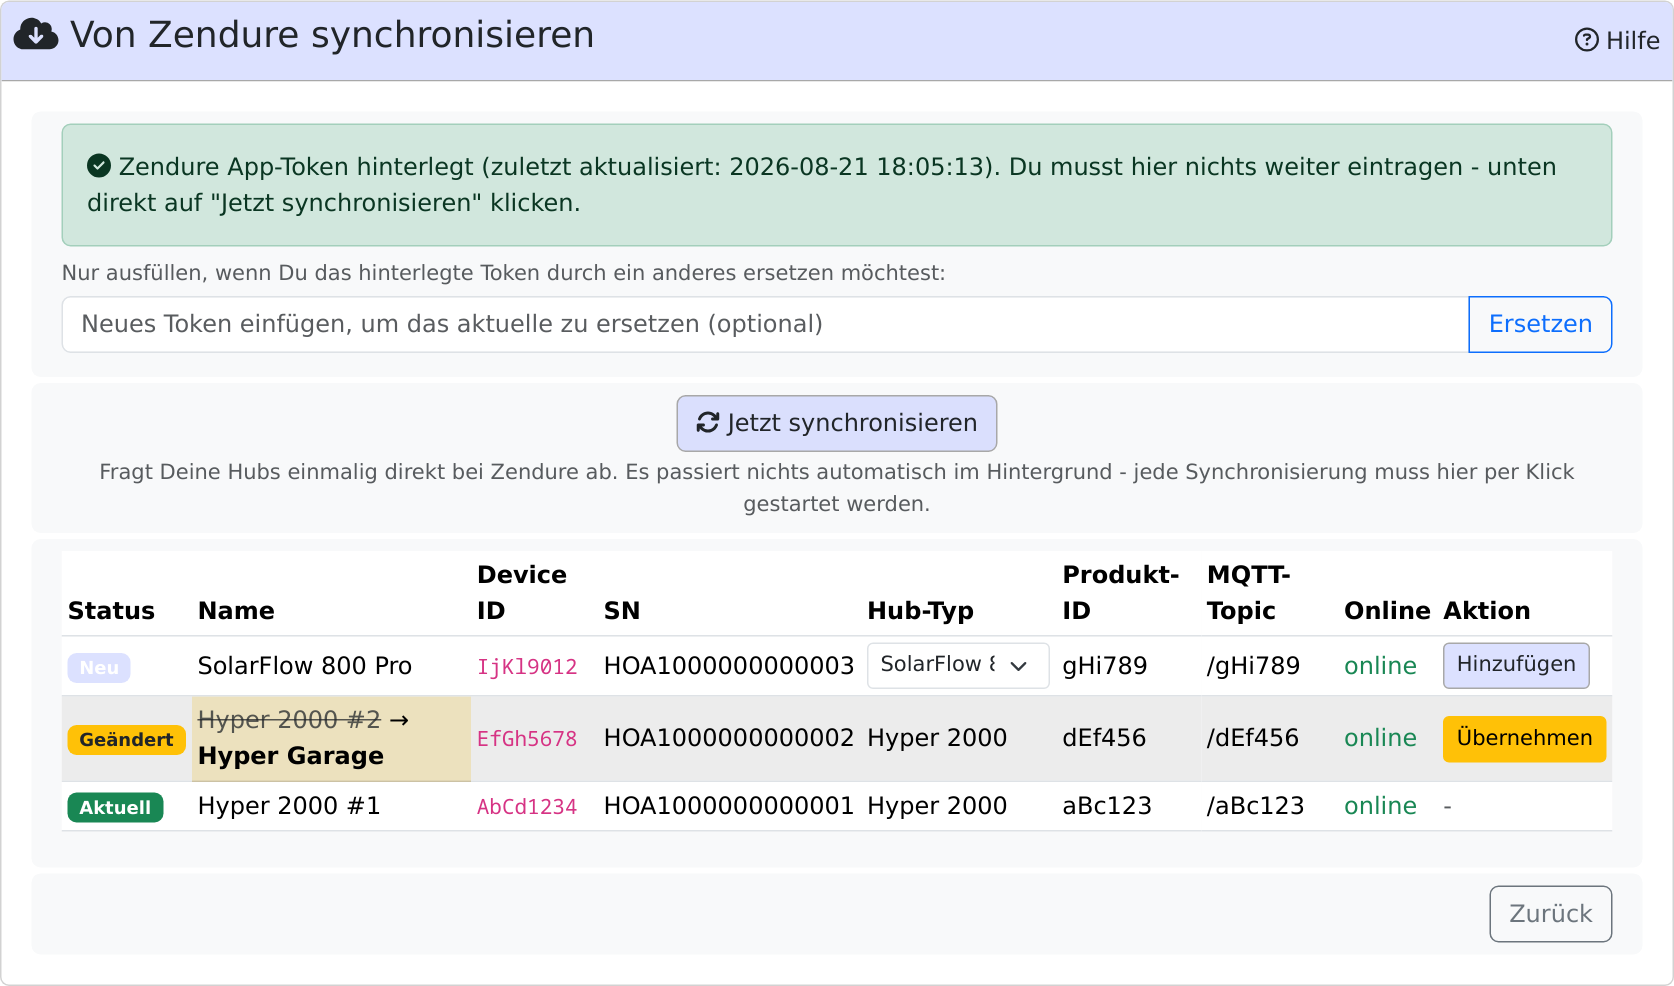Click online status in Hyper 2000 #1 row
Viewport: 1674px width, 986px height.
[x=1380, y=806]
